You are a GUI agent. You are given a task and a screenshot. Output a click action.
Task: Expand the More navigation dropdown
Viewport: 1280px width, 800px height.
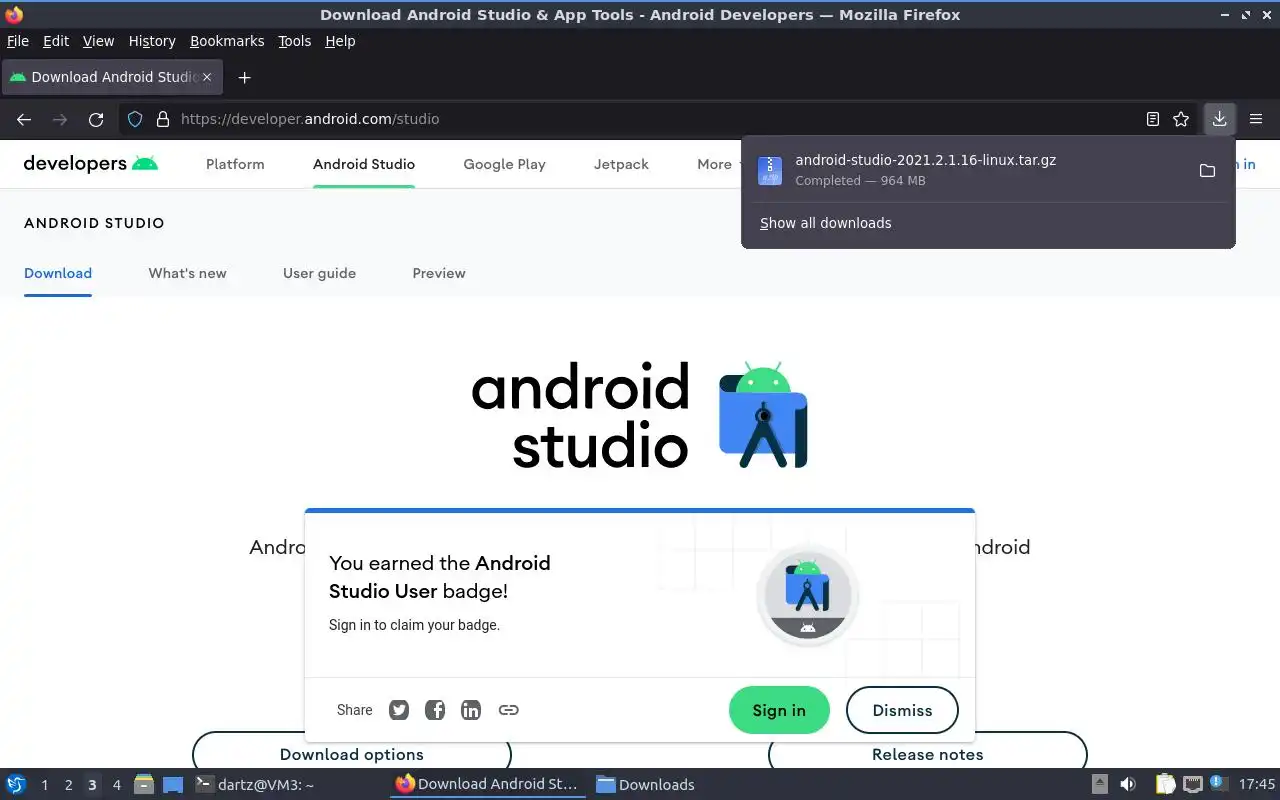click(719, 164)
